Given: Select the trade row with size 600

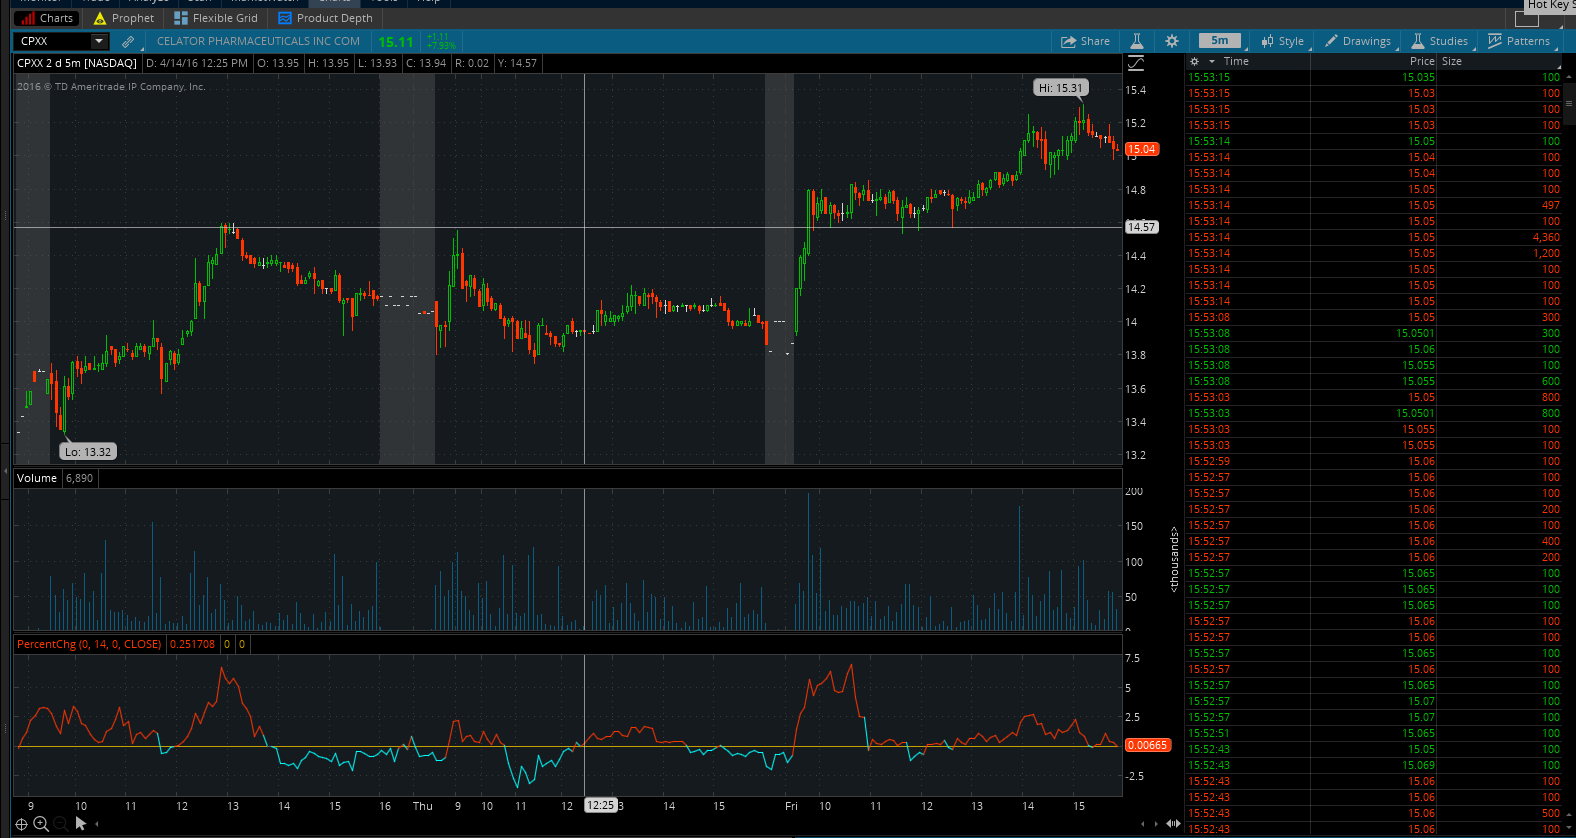Looking at the screenshot, I should [1374, 381].
